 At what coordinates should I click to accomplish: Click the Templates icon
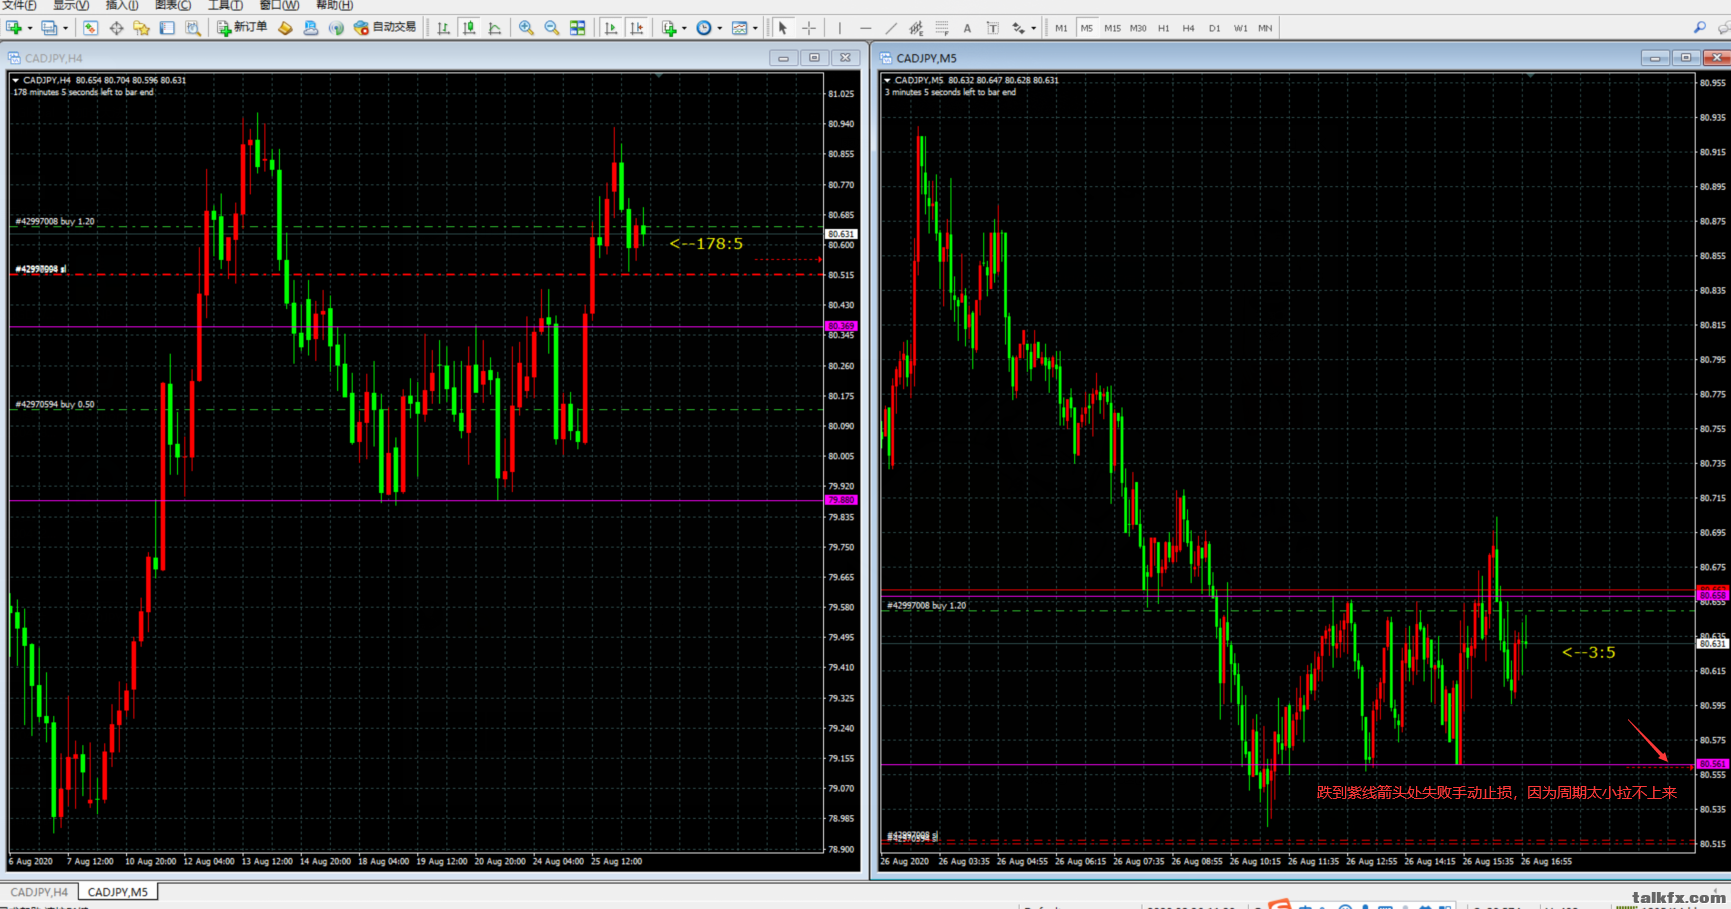740,28
